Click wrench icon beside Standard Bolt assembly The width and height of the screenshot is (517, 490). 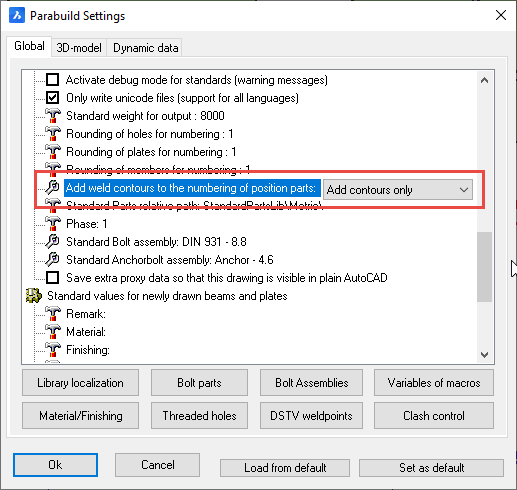[53, 242]
